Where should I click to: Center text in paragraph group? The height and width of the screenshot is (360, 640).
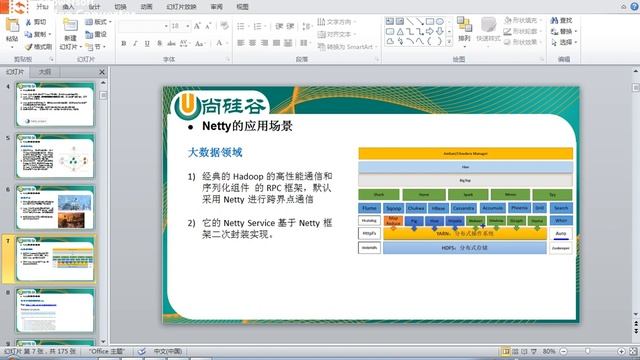coord(253,43)
